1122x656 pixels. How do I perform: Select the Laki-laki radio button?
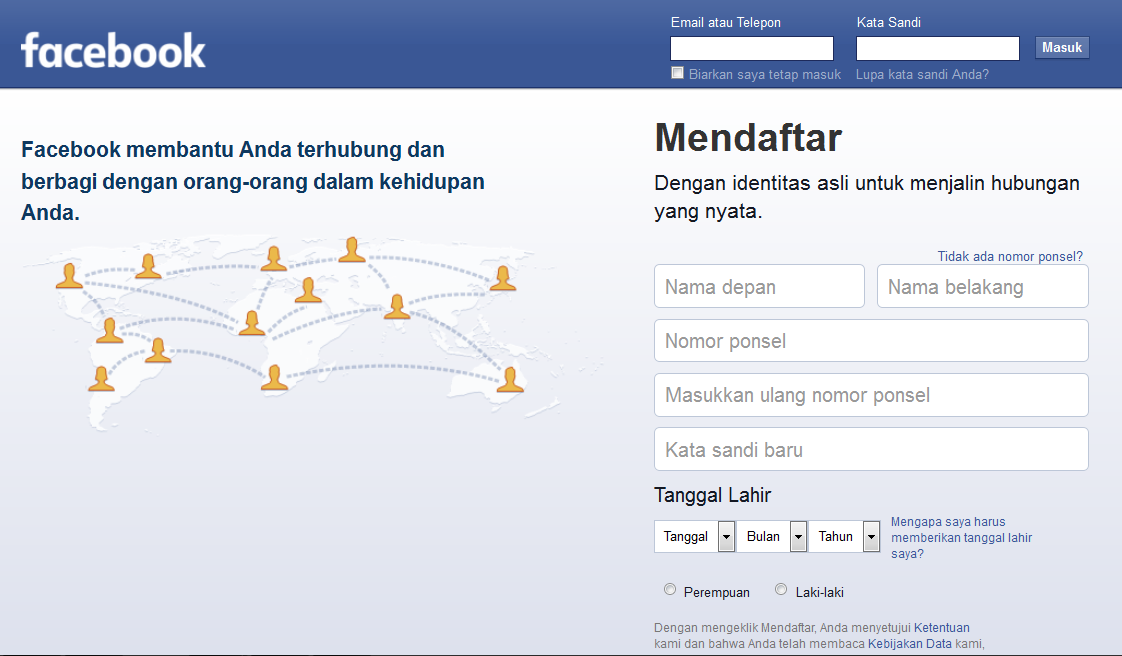(781, 589)
